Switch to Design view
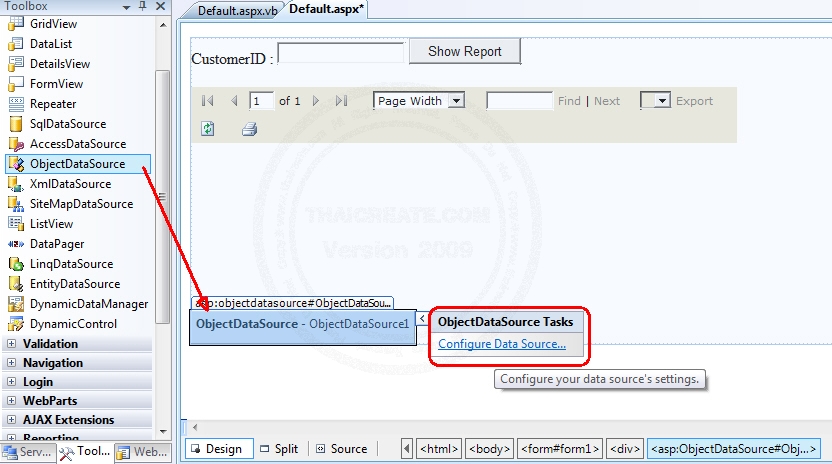Viewport: 832px width, 464px height. click(219, 449)
